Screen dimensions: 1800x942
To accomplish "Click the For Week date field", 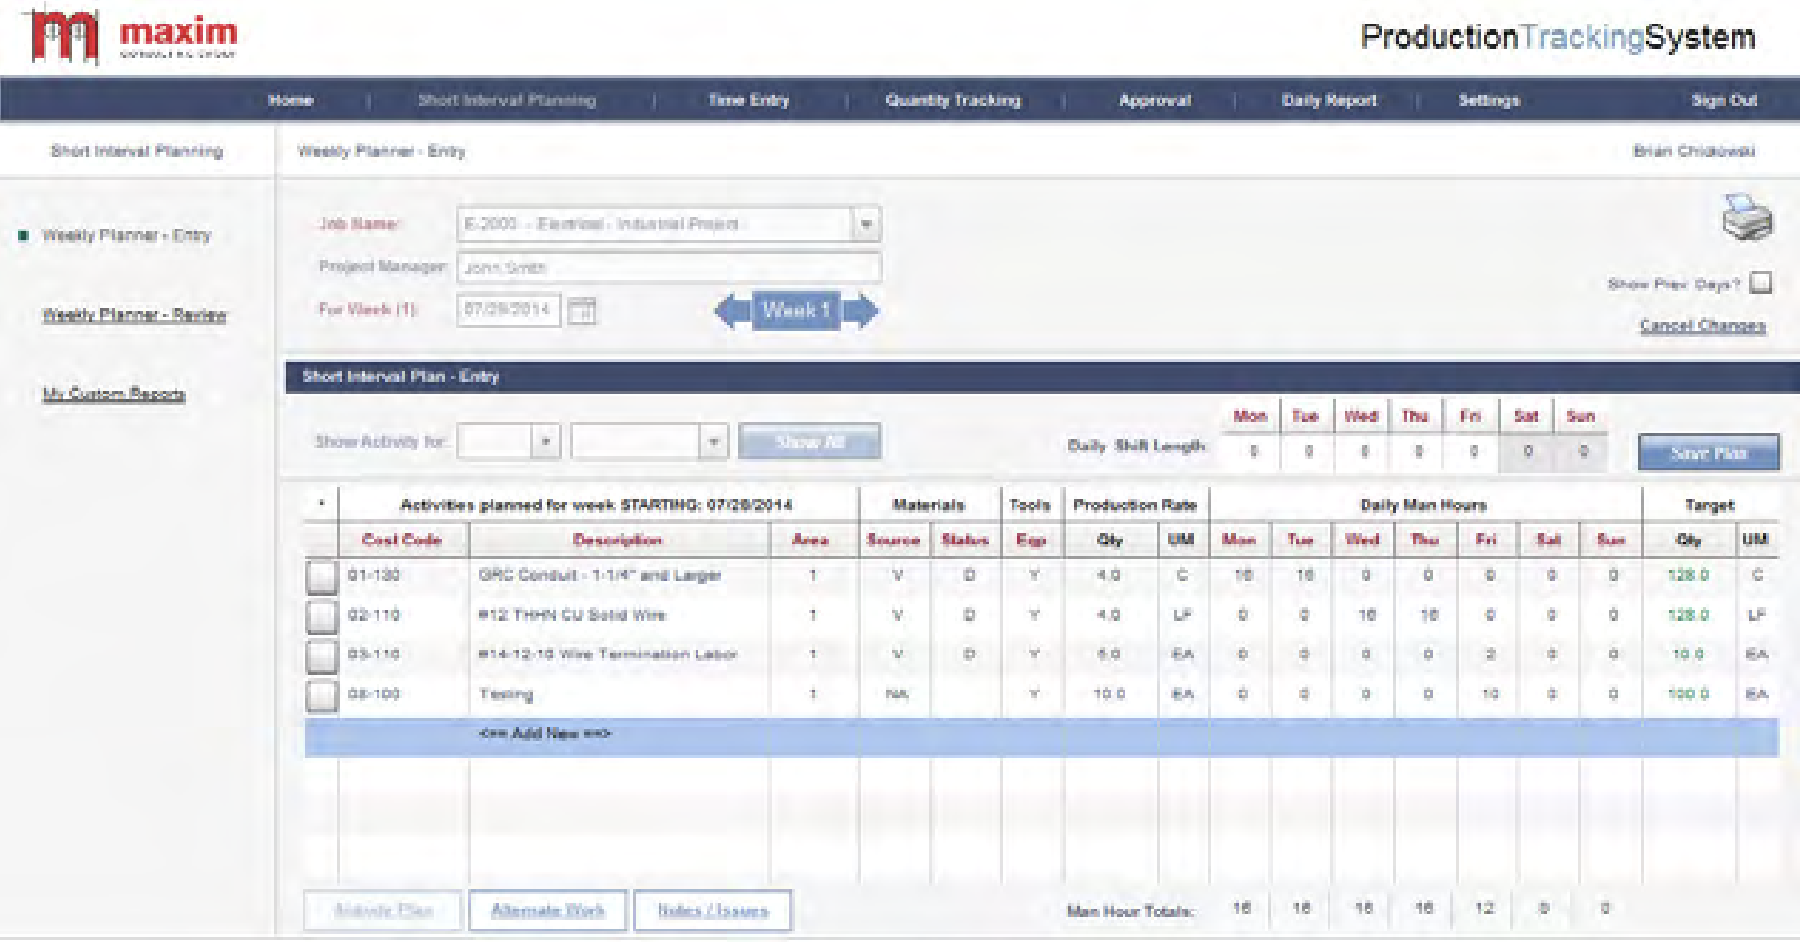I will pyautogui.click(x=509, y=310).
